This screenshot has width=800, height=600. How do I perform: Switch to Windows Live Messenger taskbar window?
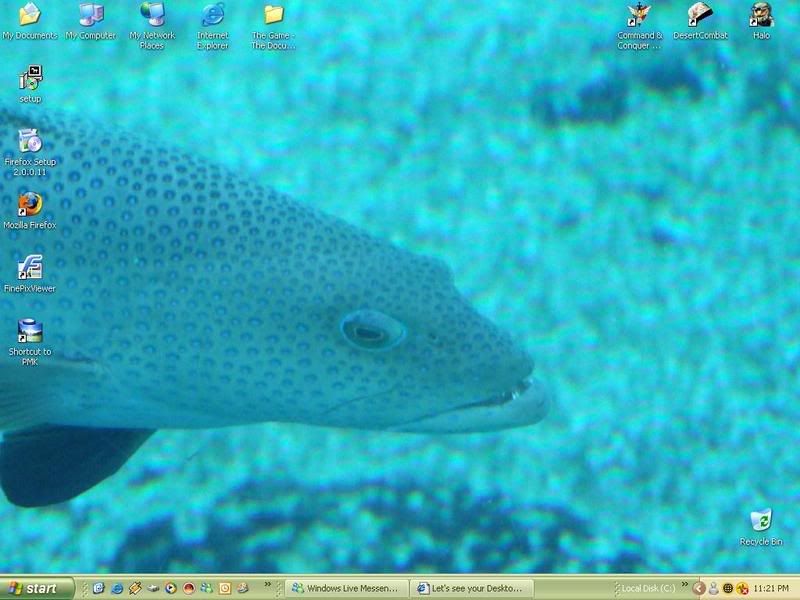346,588
